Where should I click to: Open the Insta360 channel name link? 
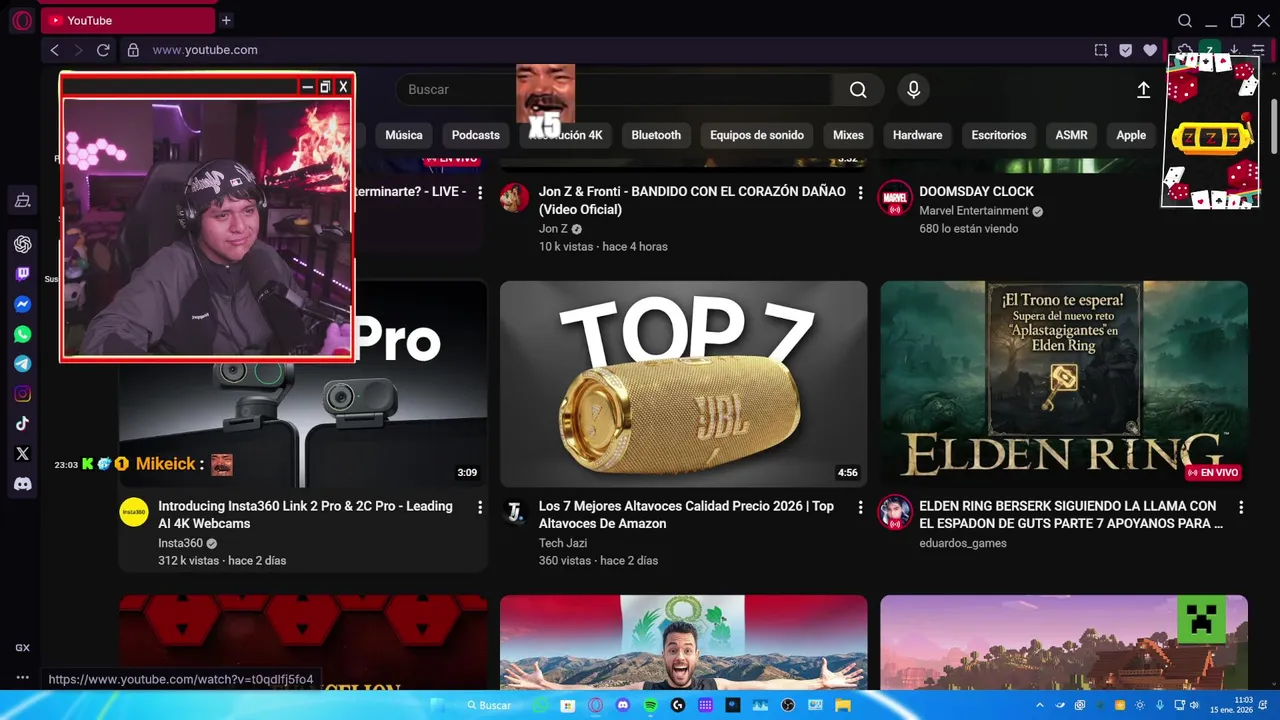tap(180, 543)
